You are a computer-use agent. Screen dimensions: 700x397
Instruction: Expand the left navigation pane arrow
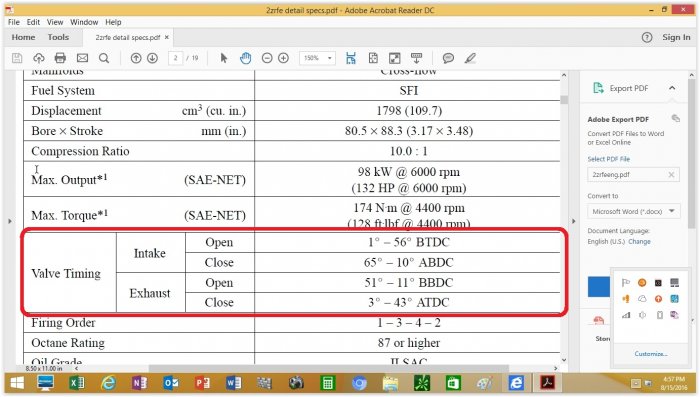[9, 221]
